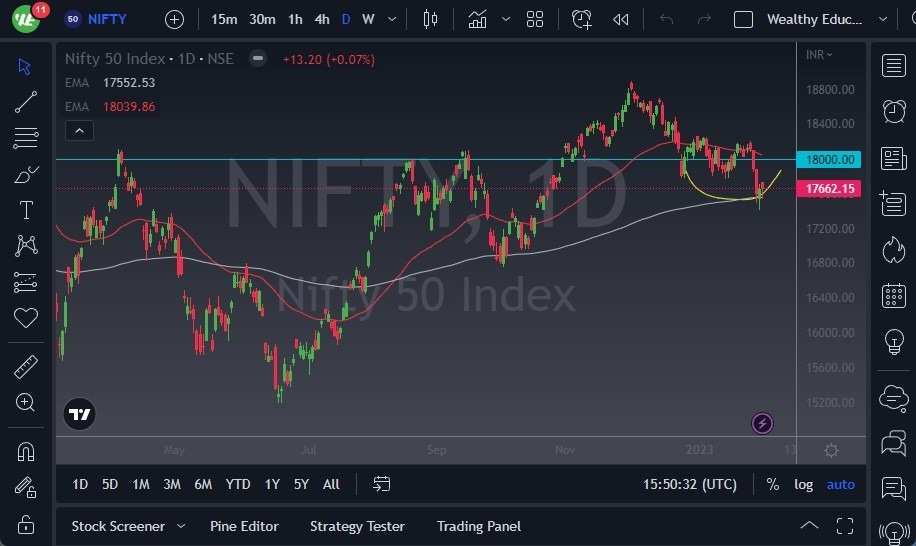Open the Strategy Tester tab
Viewport: 916px width, 546px height.
coord(357,526)
